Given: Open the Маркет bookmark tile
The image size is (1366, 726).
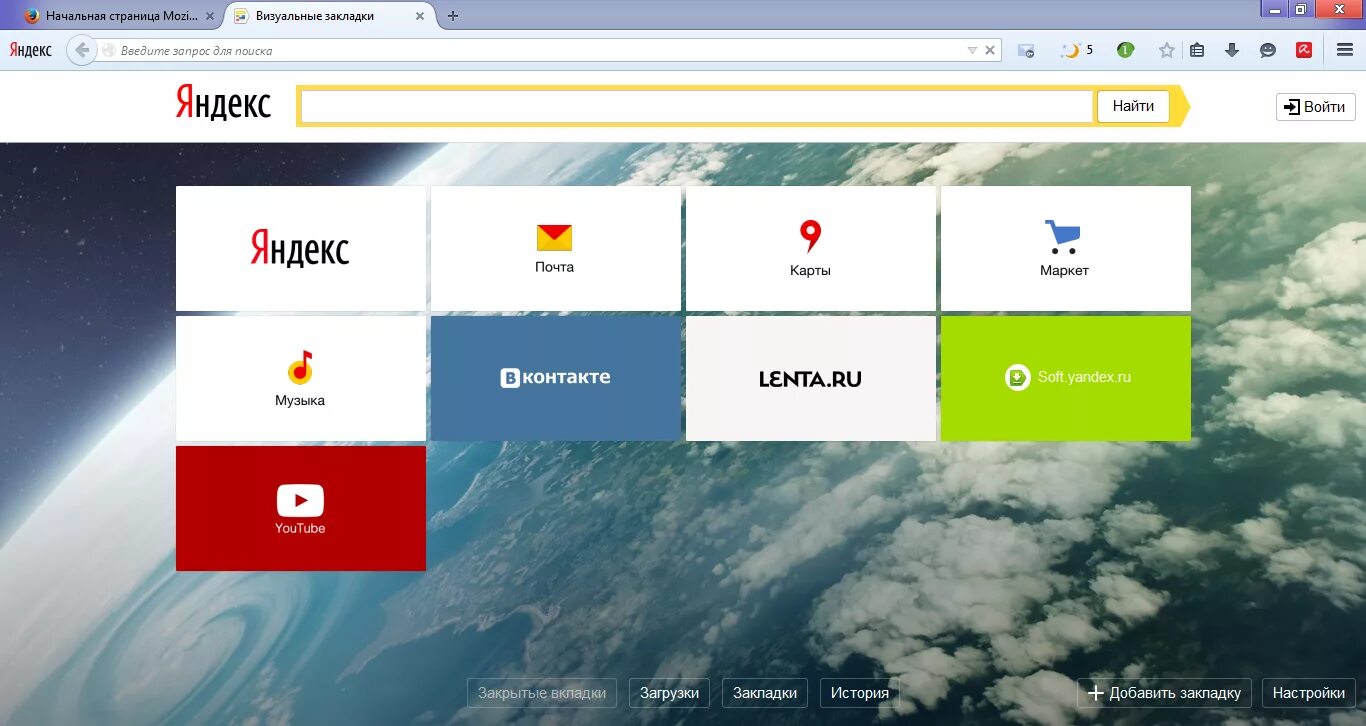Looking at the screenshot, I should point(1066,248).
